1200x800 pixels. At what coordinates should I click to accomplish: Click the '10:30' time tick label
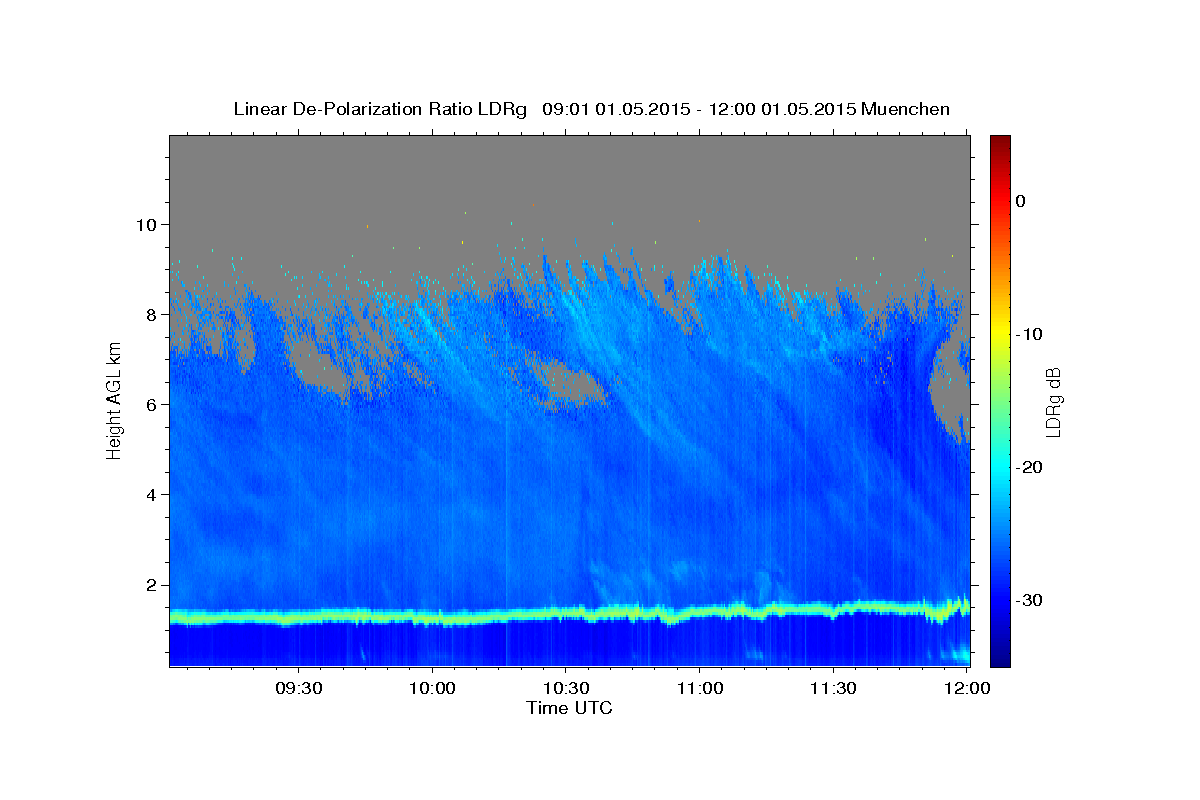[x=566, y=689]
